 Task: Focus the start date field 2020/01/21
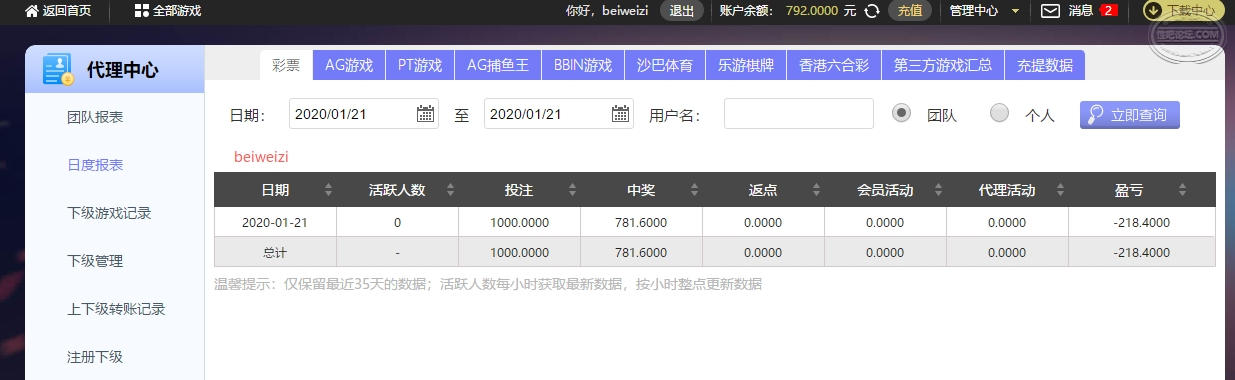pos(364,114)
